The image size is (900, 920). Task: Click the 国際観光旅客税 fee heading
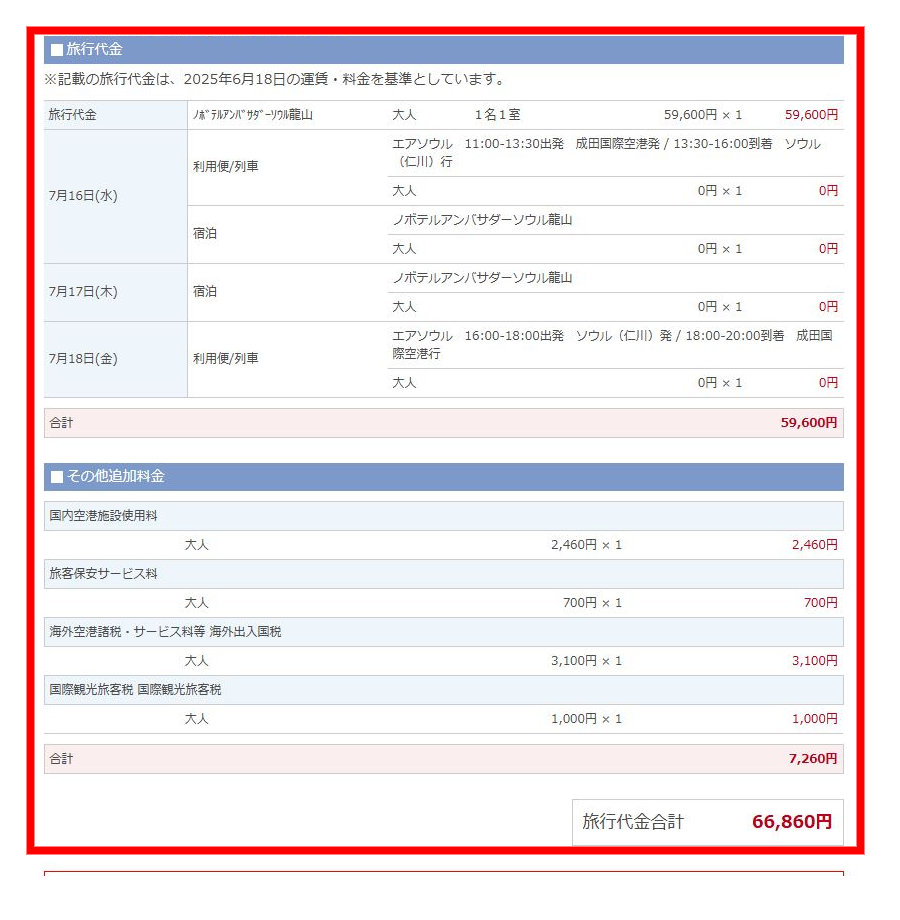coord(444,690)
